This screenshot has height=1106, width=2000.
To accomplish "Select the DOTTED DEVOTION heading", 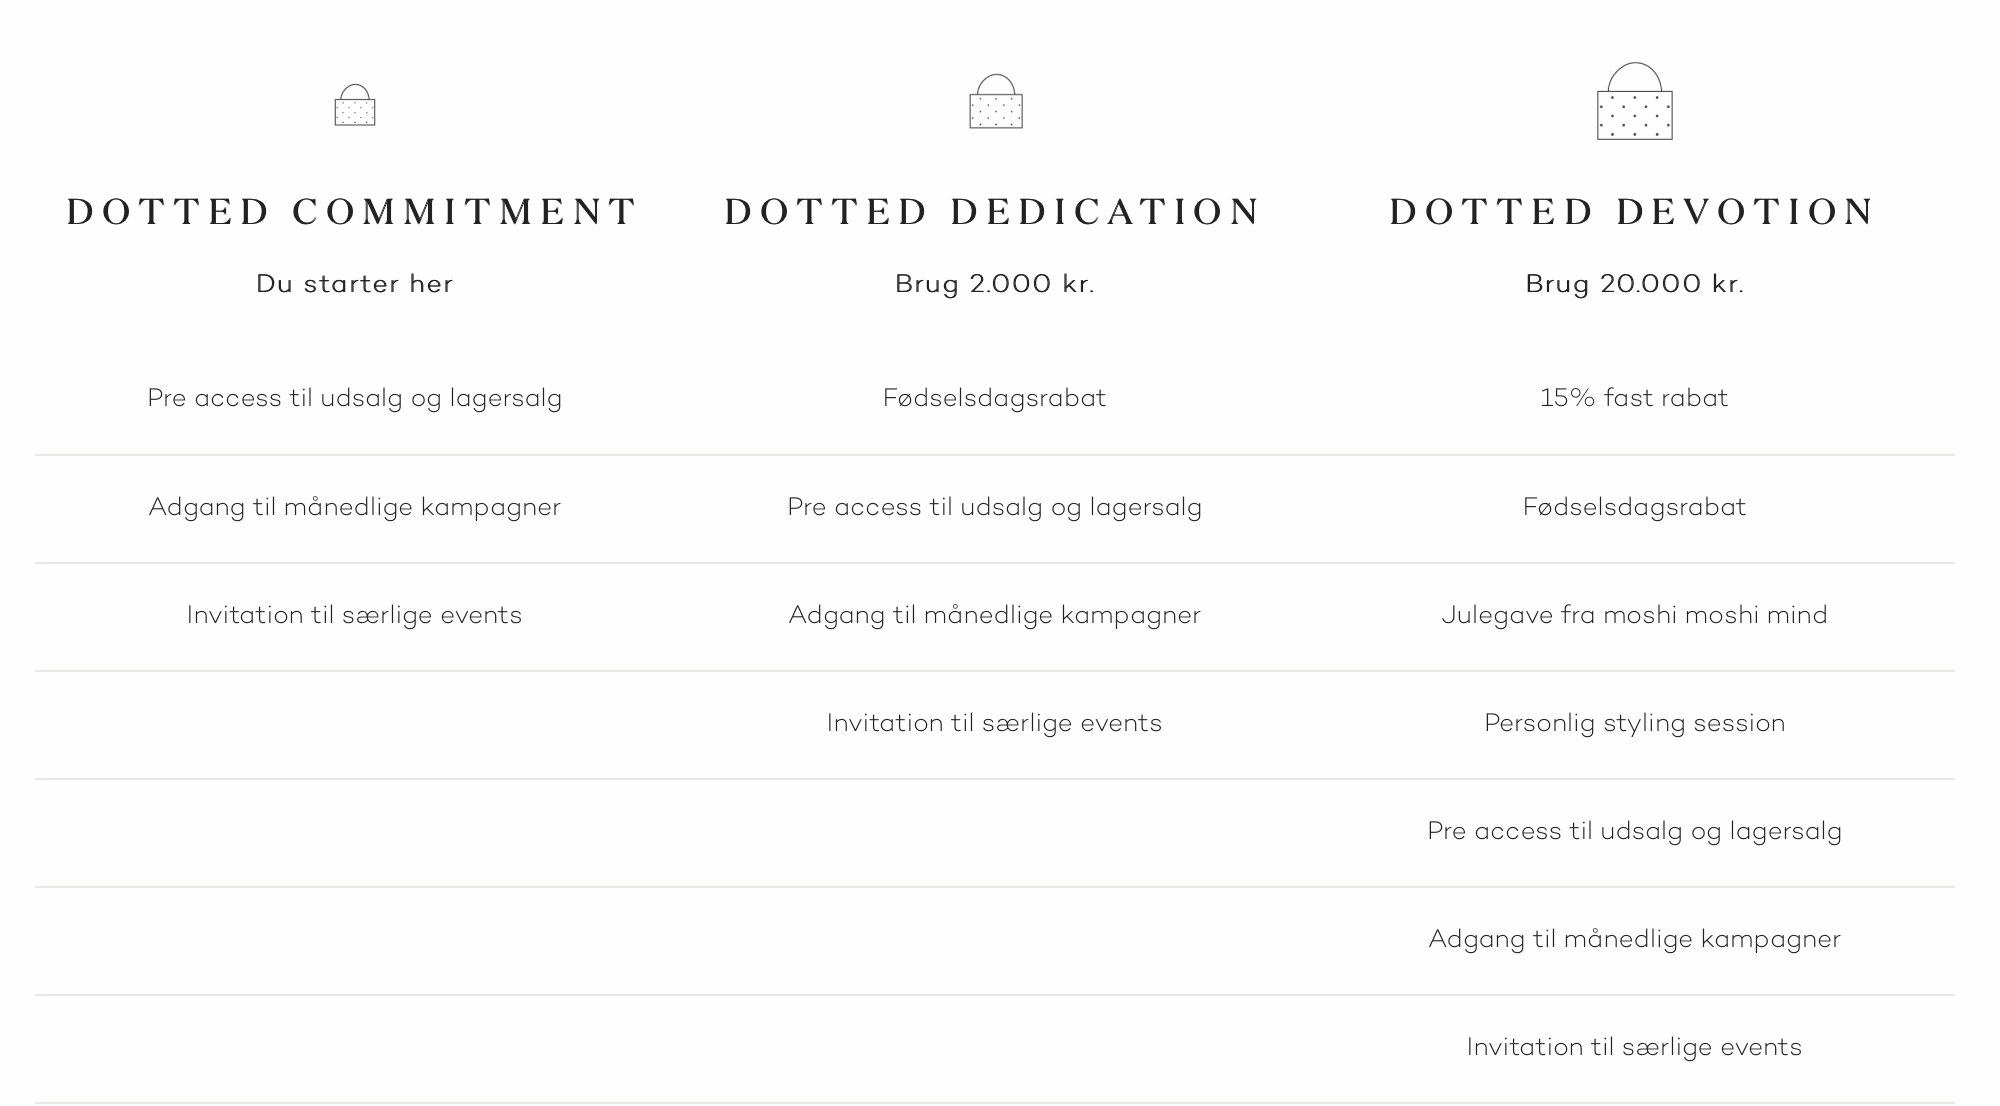I will (1633, 211).
